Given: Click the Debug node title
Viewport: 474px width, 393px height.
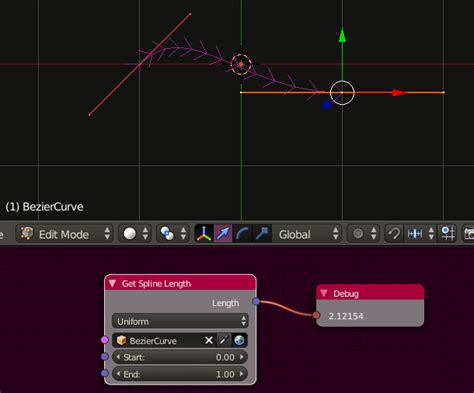Looking at the screenshot, I should click(346, 294).
